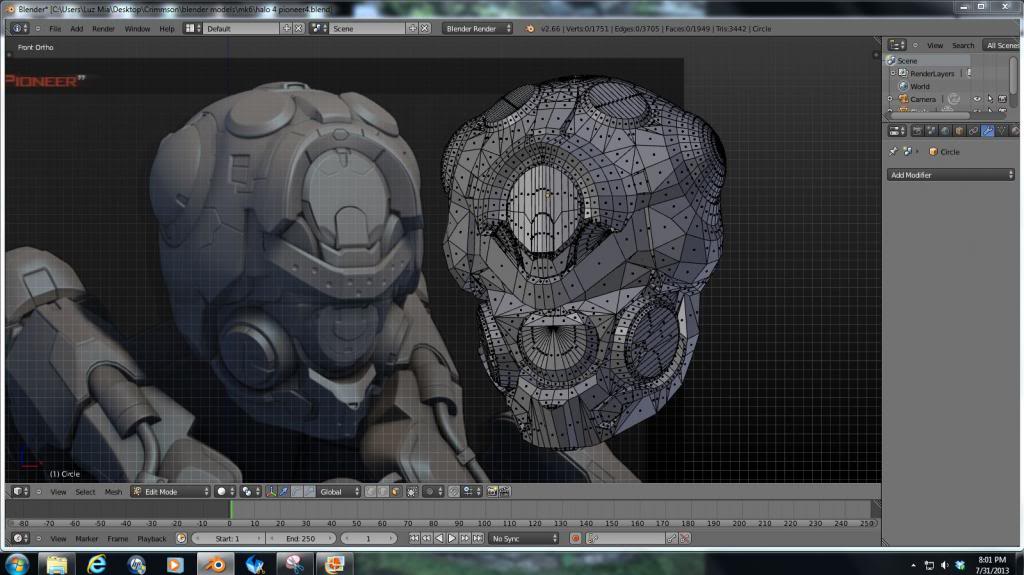The image size is (1024, 575).
Task: Open the timeline Playback menu
Action: [152, 539]
